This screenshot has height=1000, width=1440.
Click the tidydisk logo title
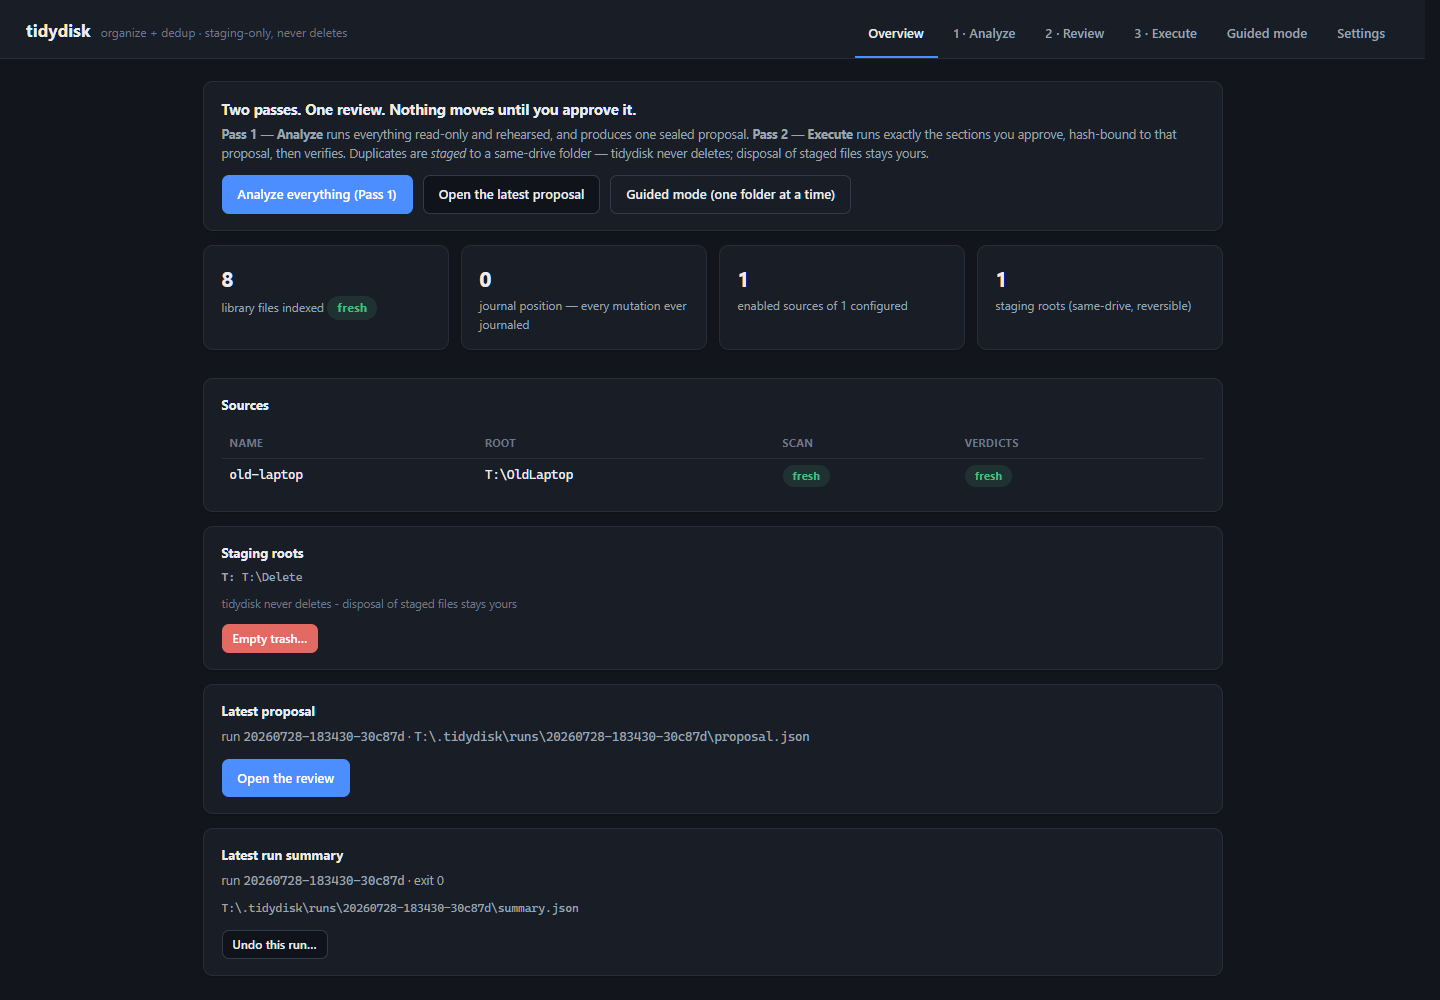pos(58,31)
